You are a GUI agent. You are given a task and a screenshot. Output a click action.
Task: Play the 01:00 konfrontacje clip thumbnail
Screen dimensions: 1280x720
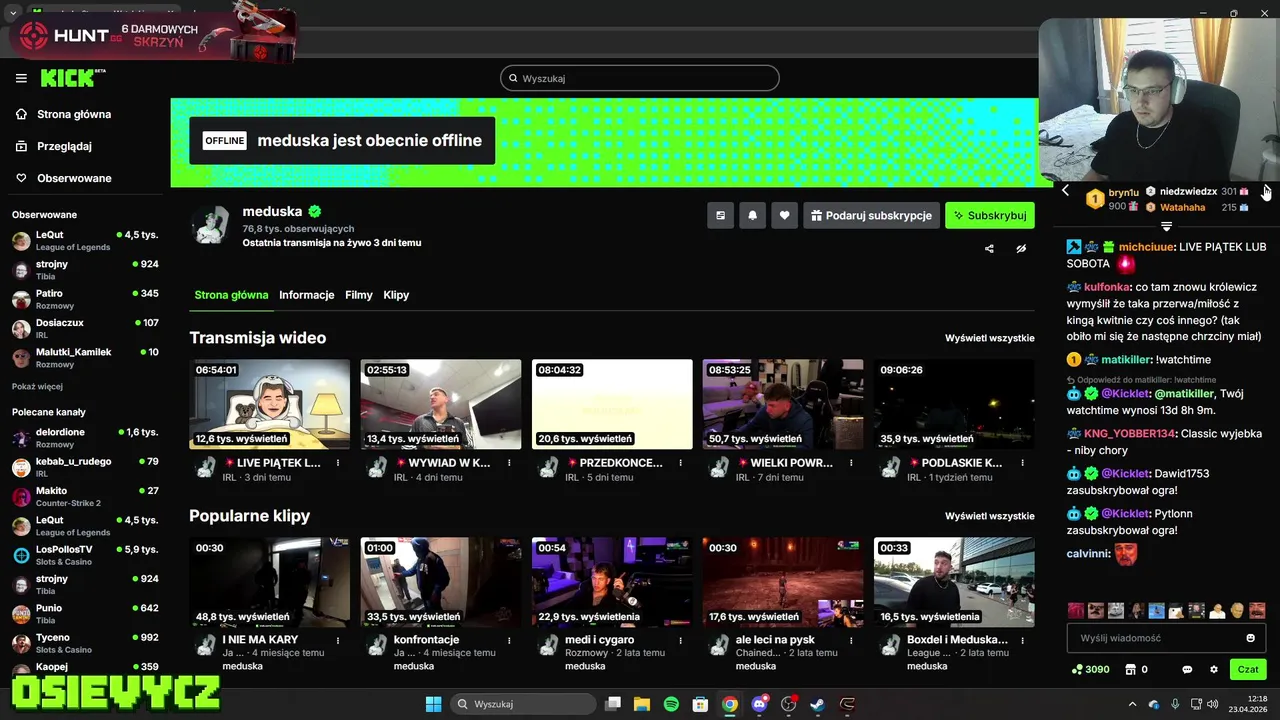click(441, 582)
